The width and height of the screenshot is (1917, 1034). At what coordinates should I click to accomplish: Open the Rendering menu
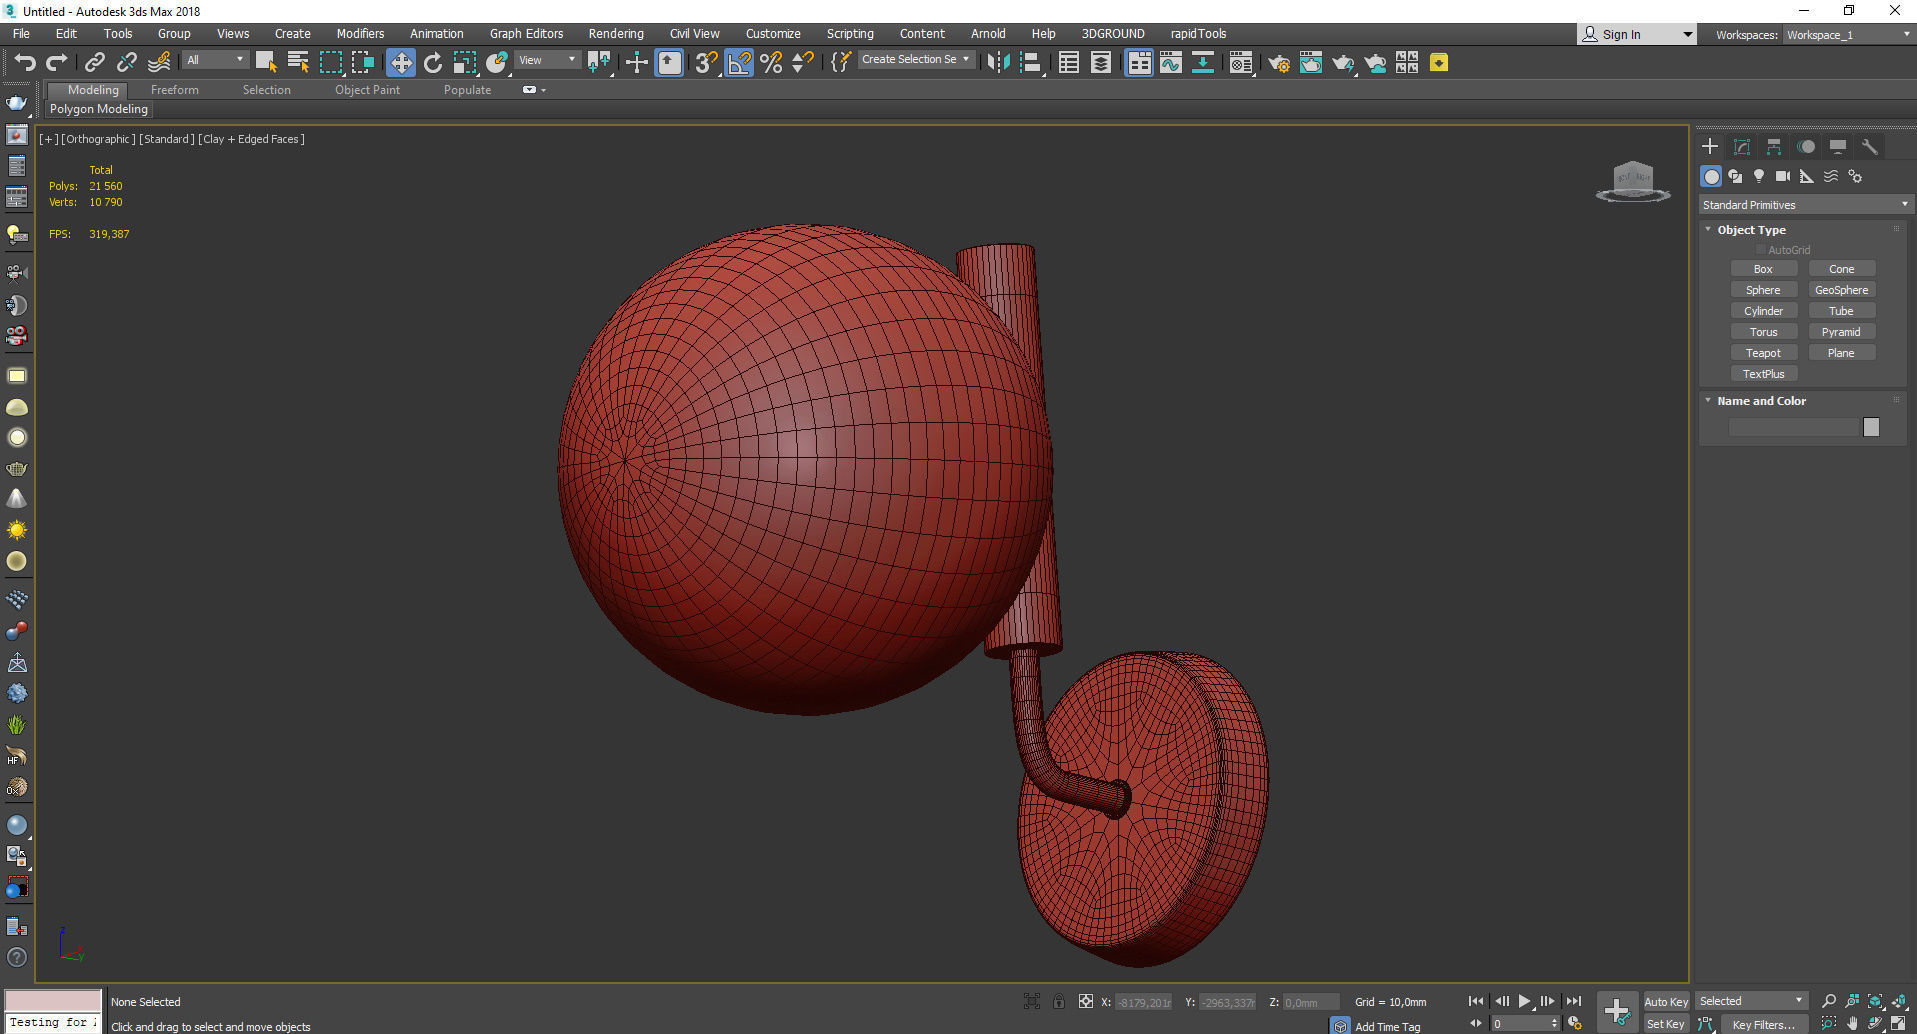616,34
